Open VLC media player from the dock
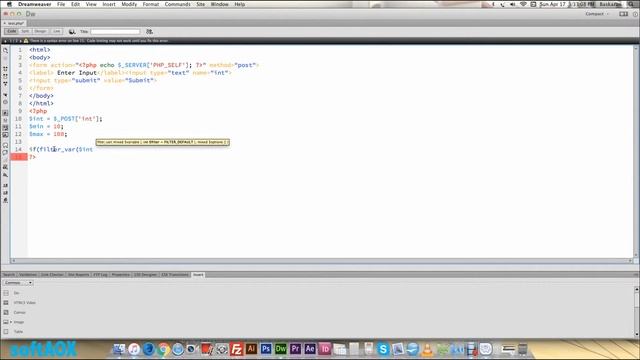The image size is (640, 360). point(427,349)
